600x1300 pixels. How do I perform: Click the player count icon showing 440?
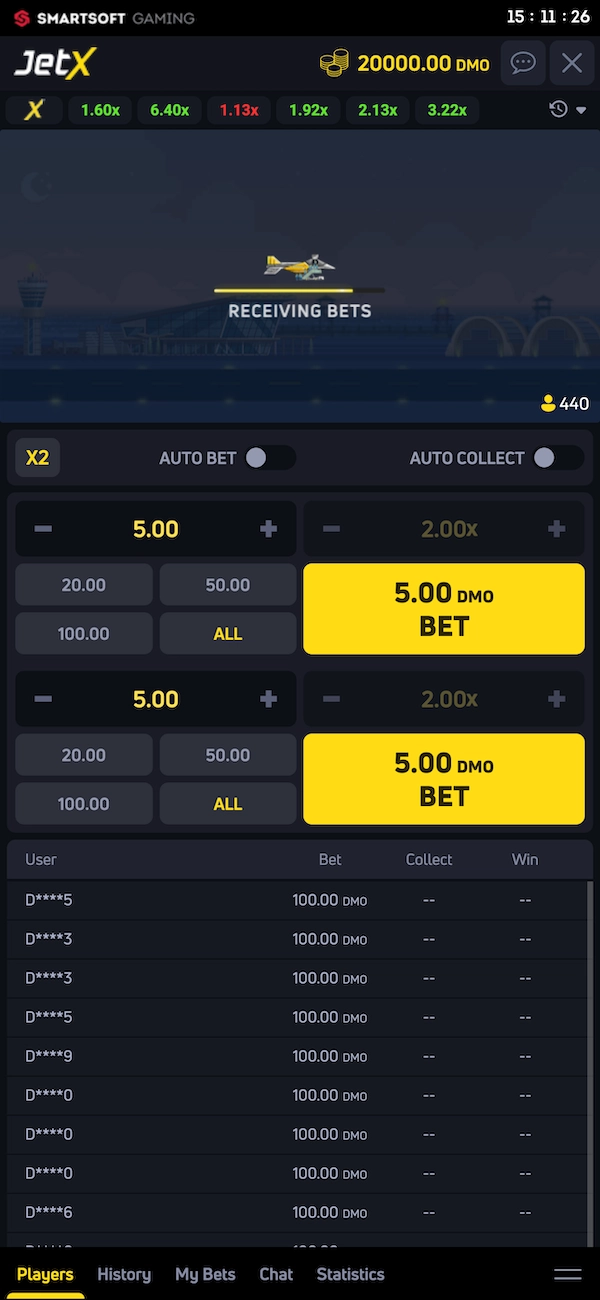click(x=549, y=404)
